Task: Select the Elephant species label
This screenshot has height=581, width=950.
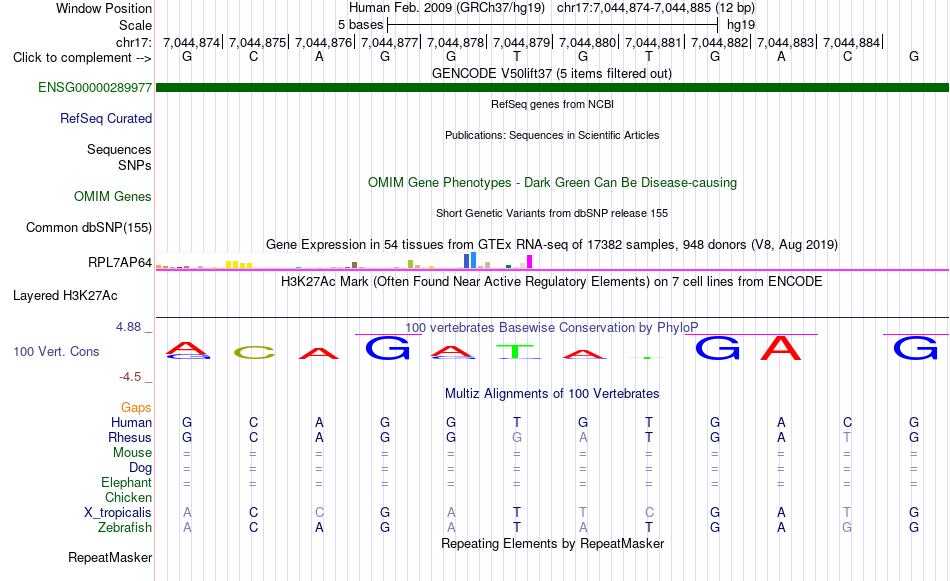Action: click(126, 482)
